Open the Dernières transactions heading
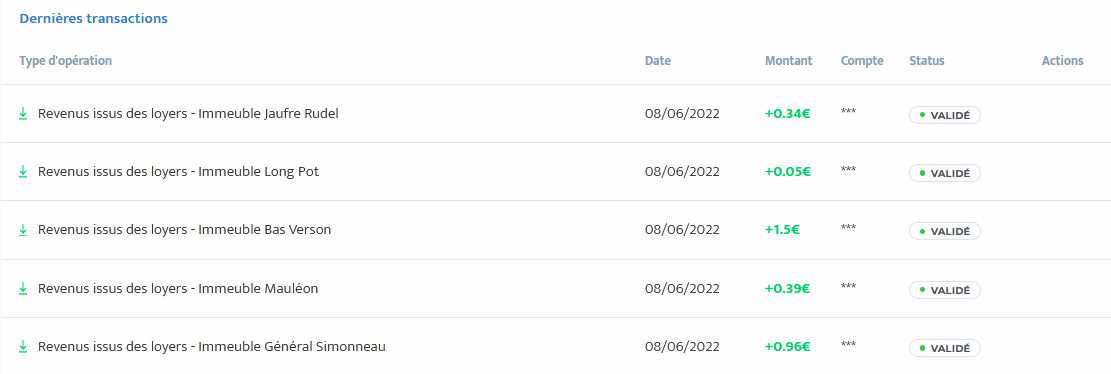1111x374 pixels. point(94,18)
